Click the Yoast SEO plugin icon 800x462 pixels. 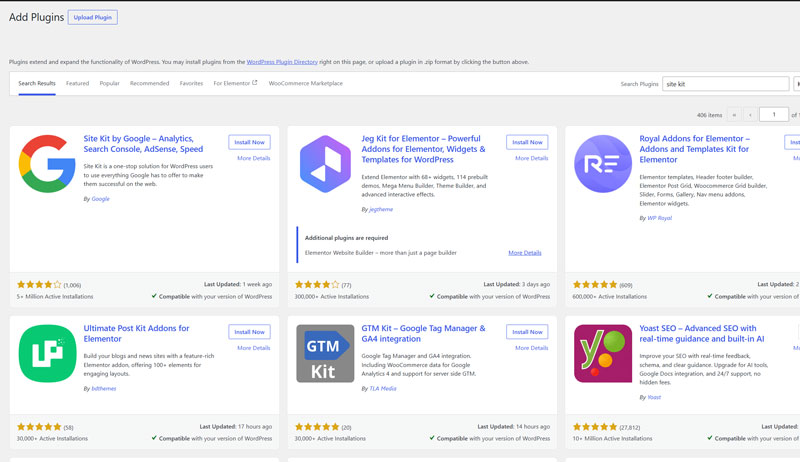[603, 353]
